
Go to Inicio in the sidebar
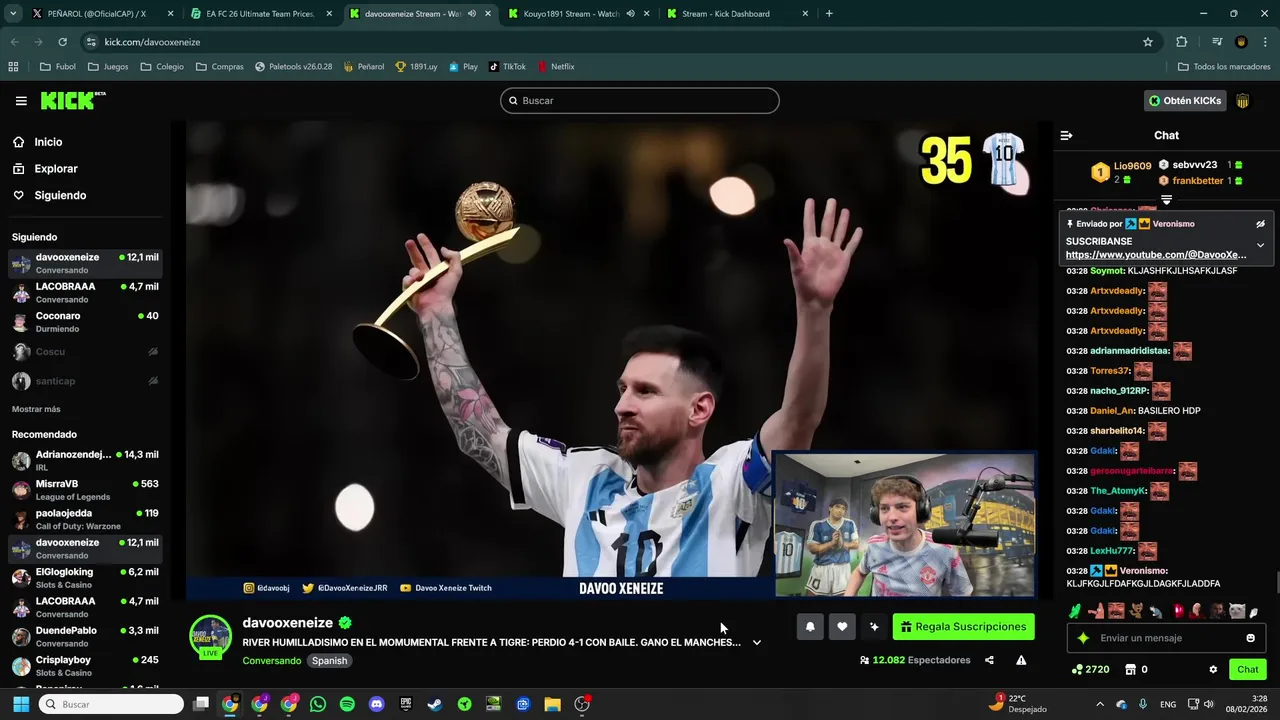(x=48, y=142)
